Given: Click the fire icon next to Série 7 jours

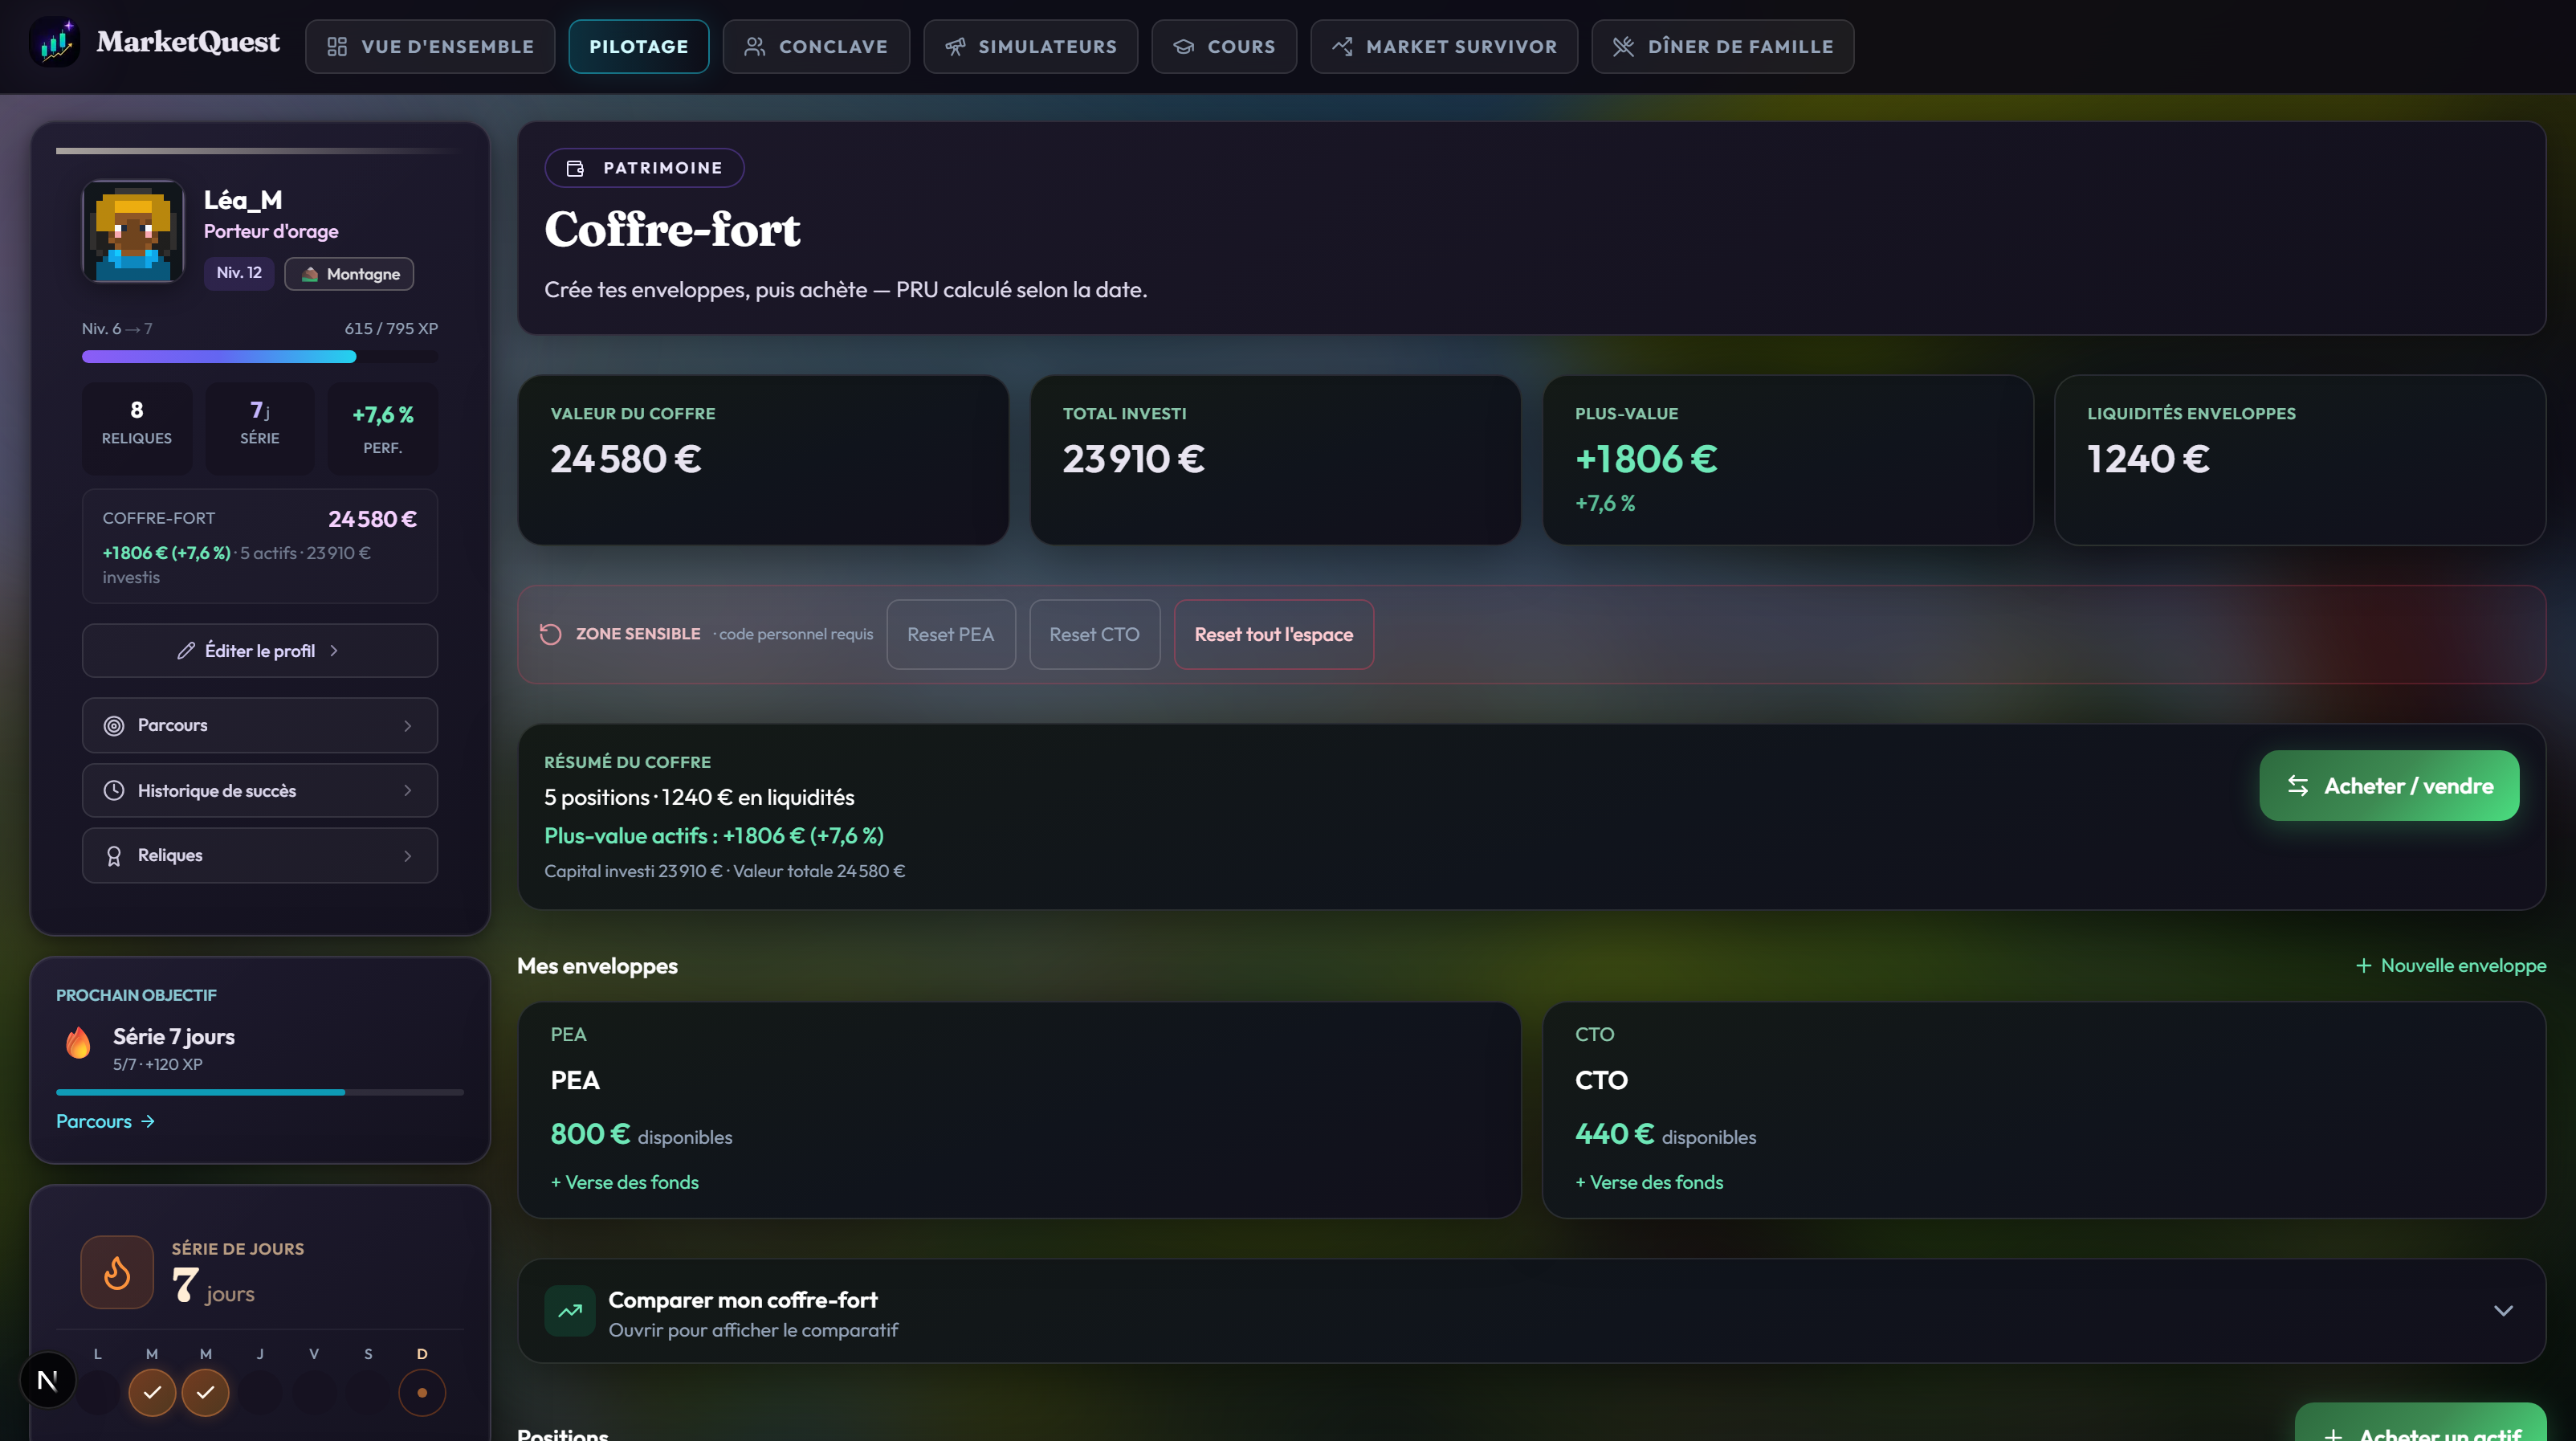Looking at the screenshot, I should (x=78, y=1043).
